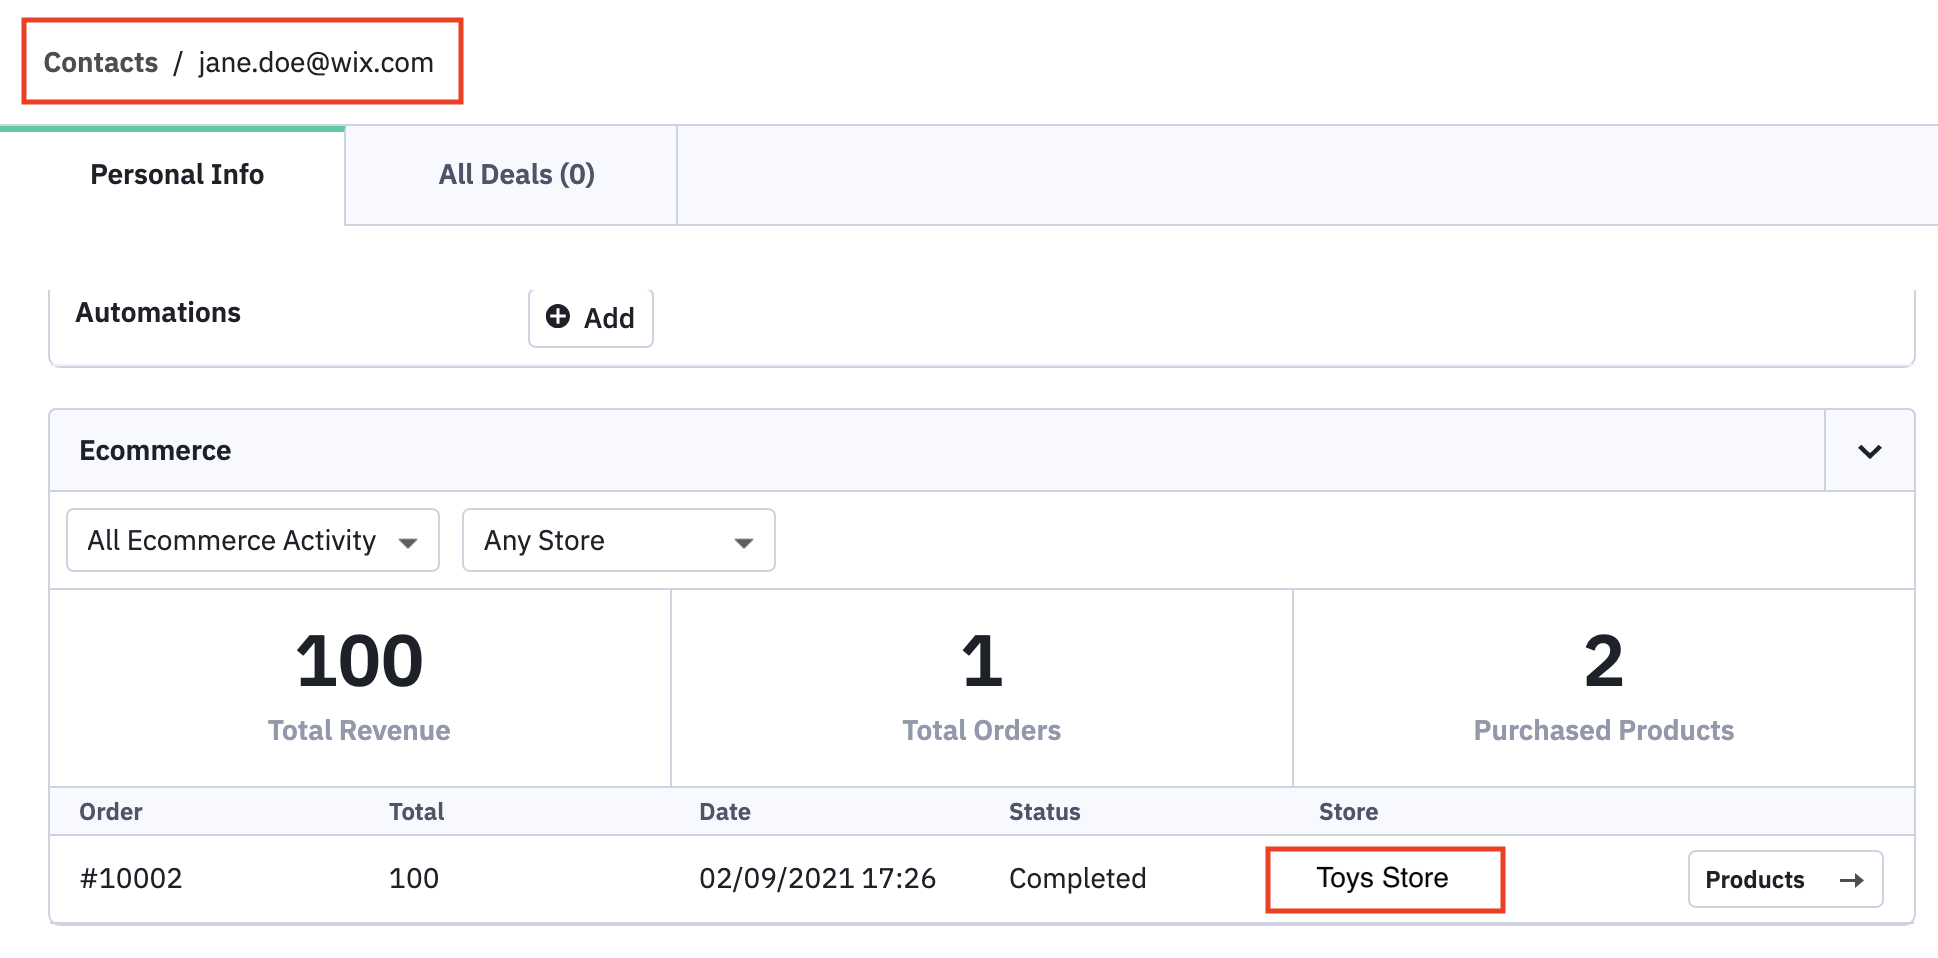Click the date 02/09/2021 17:26
Viewport: 1938px width, 958px height.
pos(817,879)
